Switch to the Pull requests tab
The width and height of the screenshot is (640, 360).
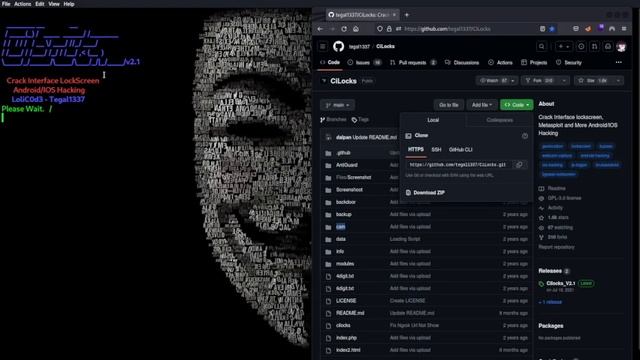[413, 62]
